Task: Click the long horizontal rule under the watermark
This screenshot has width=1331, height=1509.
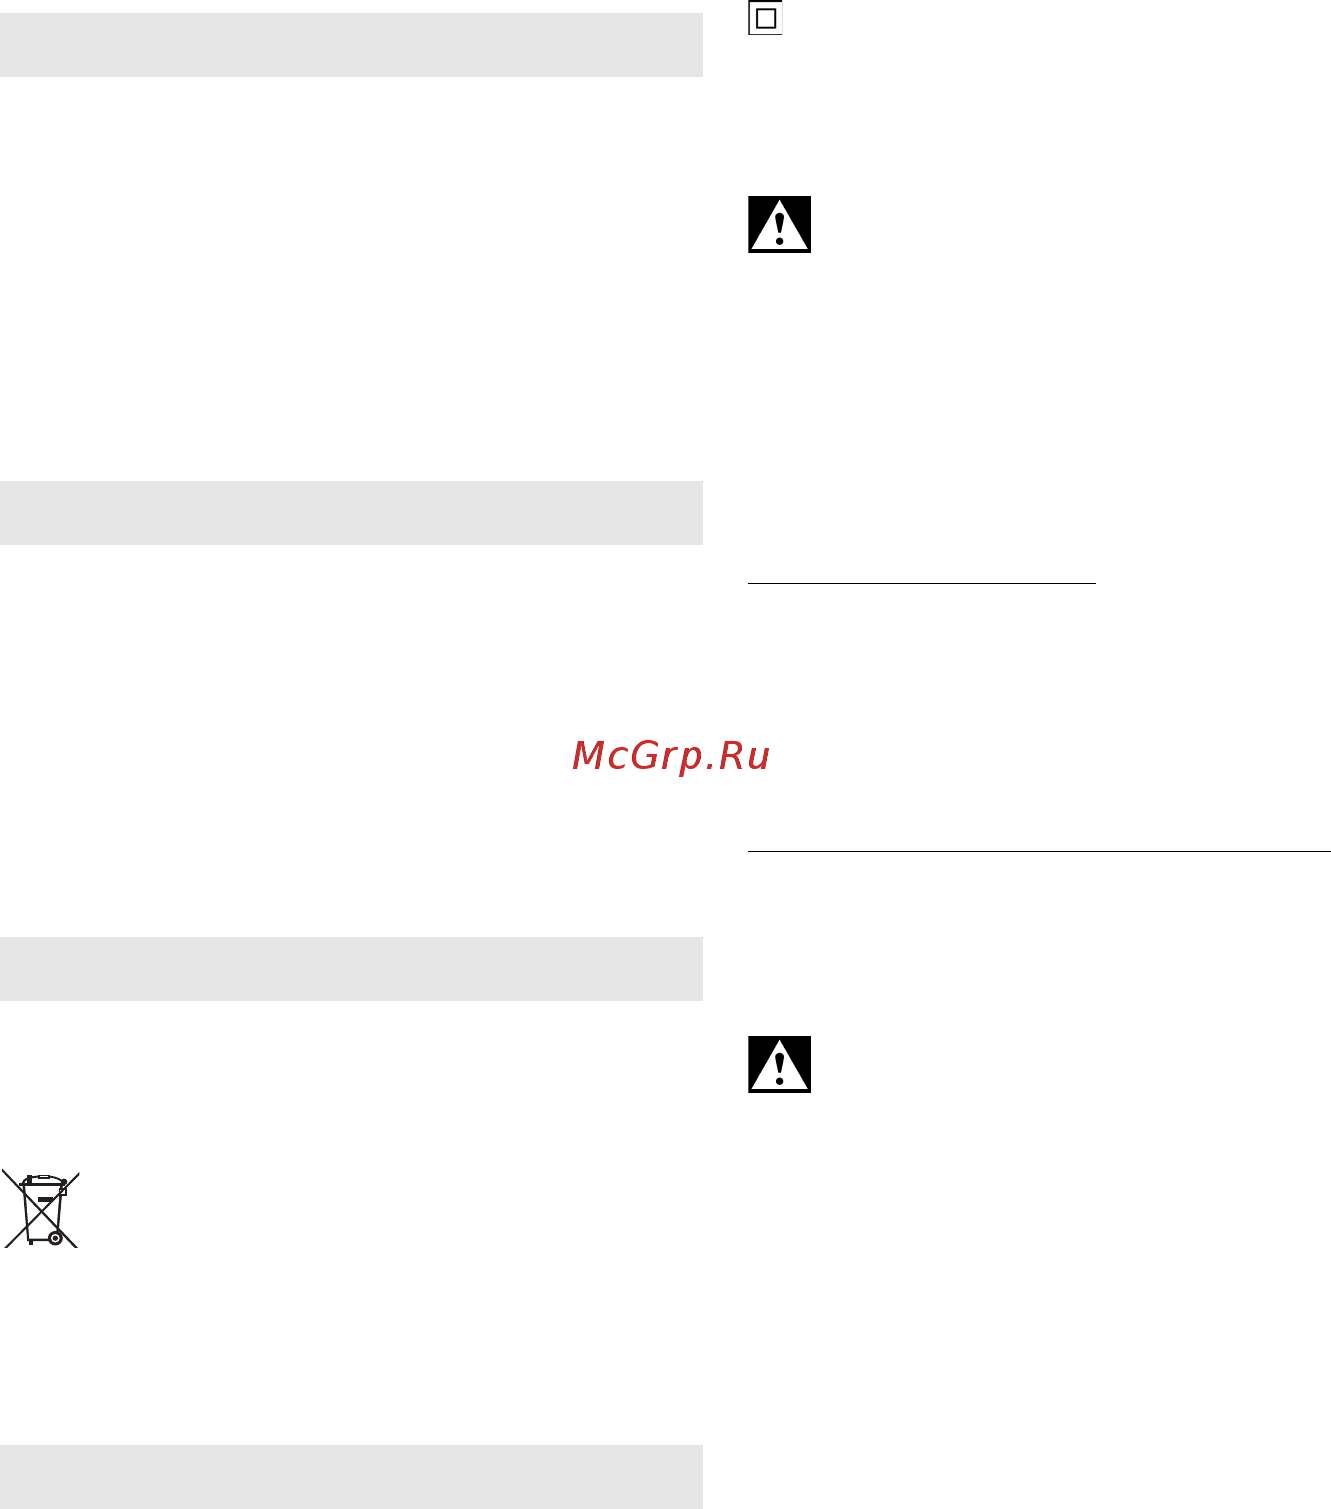Action: tap(1039, 852)
